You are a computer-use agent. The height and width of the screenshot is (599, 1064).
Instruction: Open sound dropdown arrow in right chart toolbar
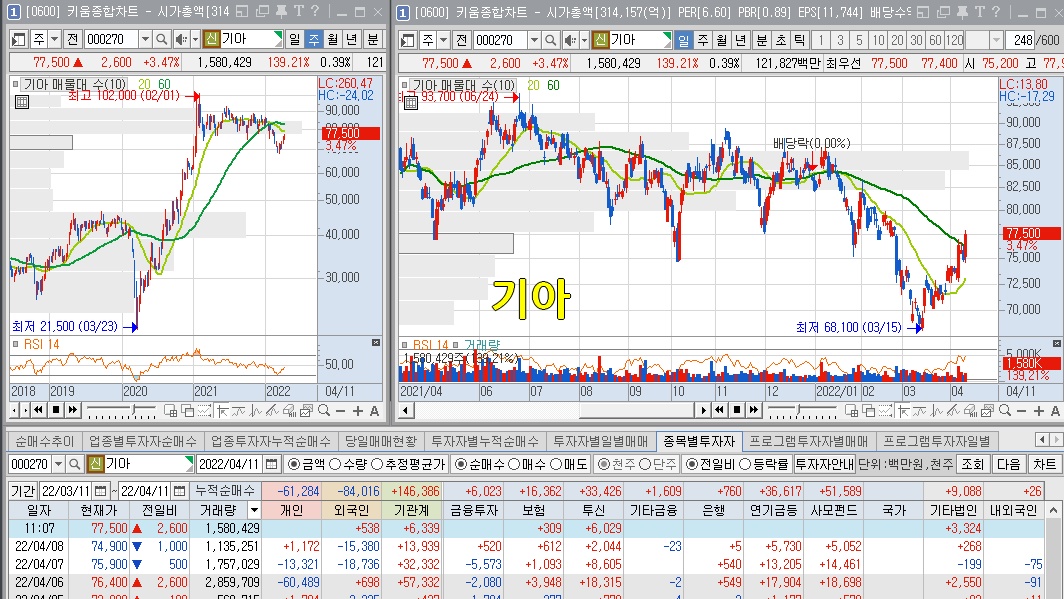pyautogui.click(x=584, y=40)
